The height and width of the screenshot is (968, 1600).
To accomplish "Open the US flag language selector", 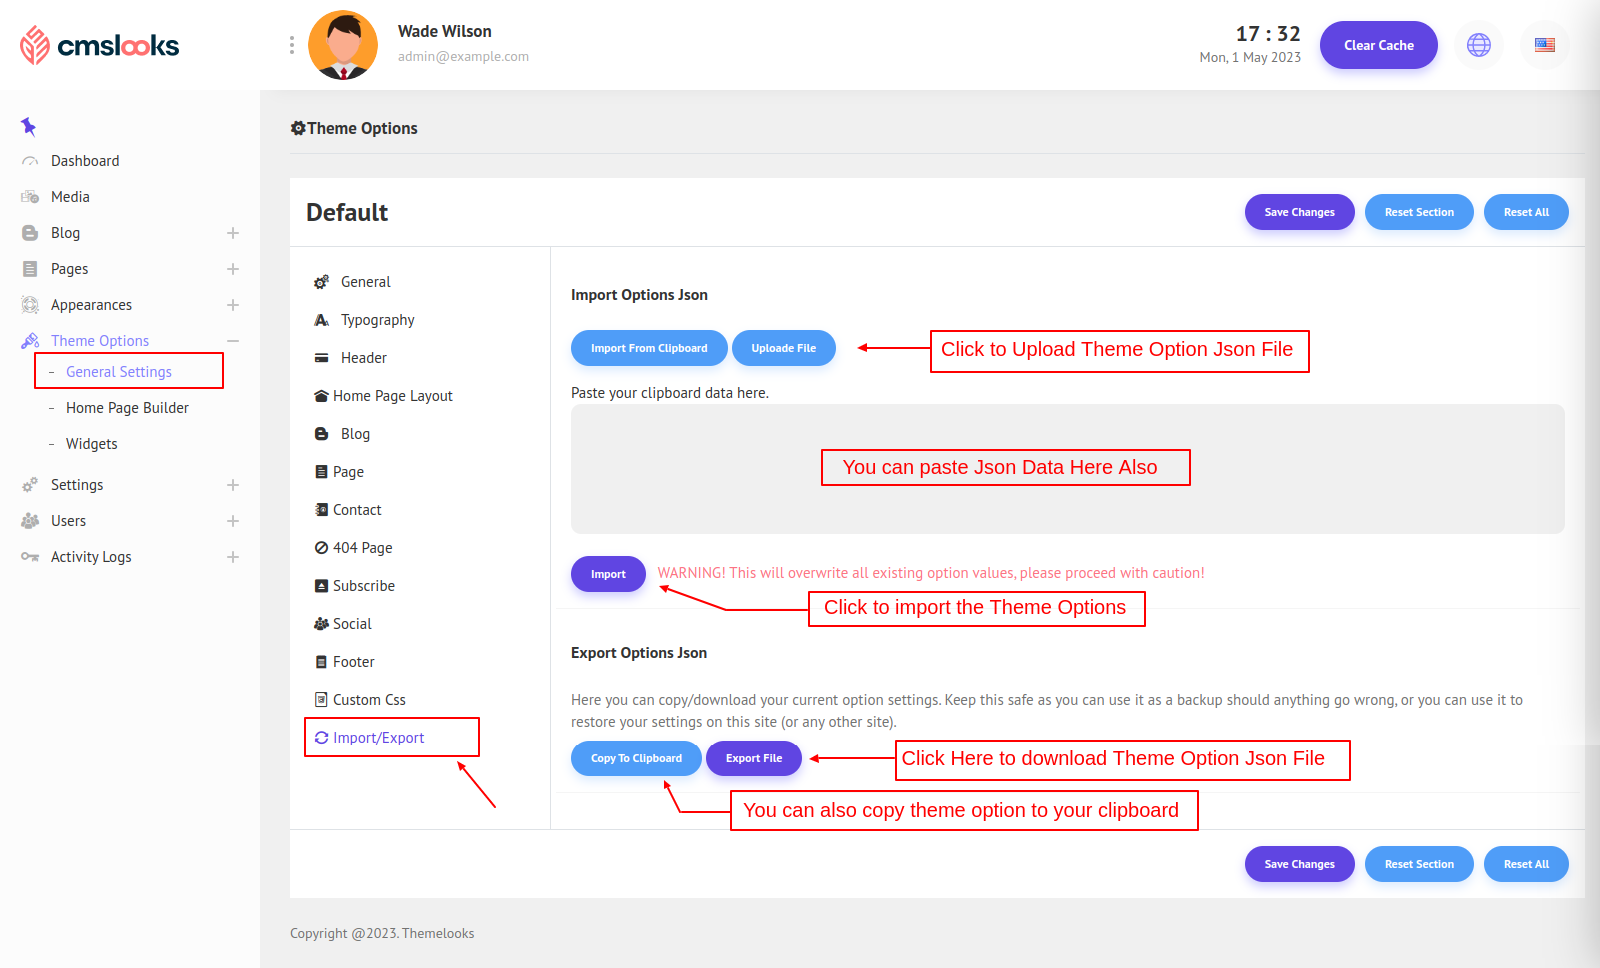I will [x=1544, y=45].
